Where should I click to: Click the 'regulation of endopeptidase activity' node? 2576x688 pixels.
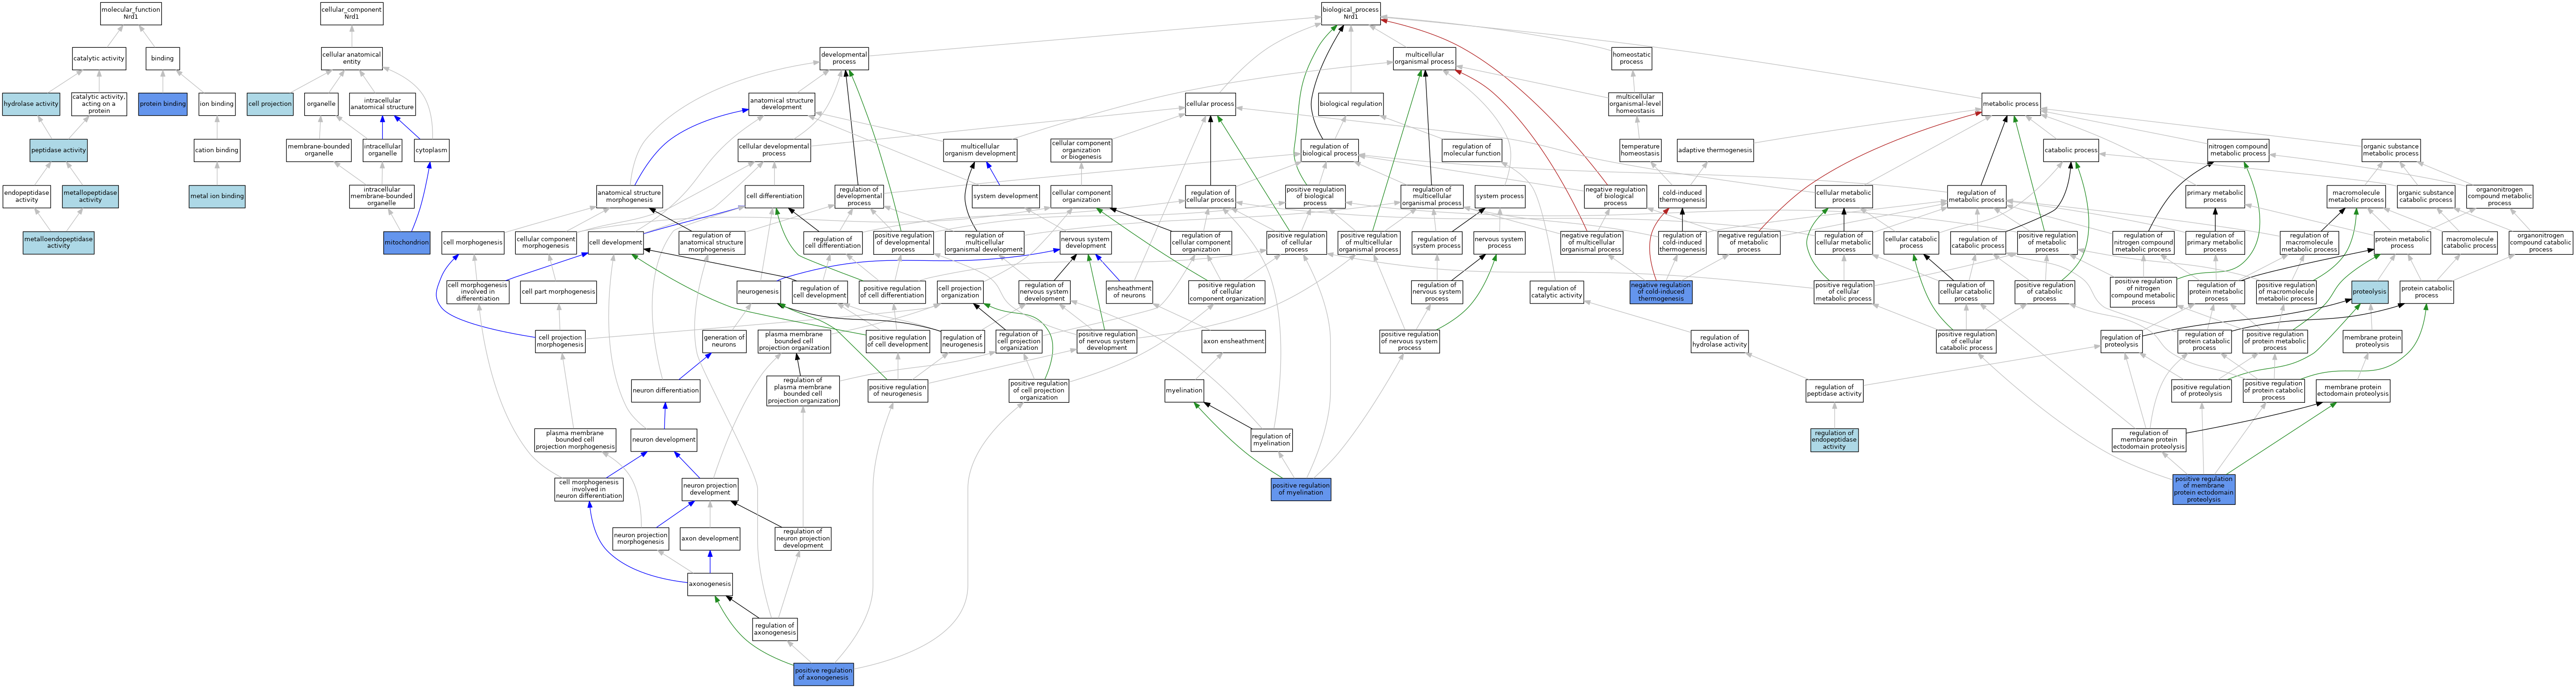(1834, 440)
